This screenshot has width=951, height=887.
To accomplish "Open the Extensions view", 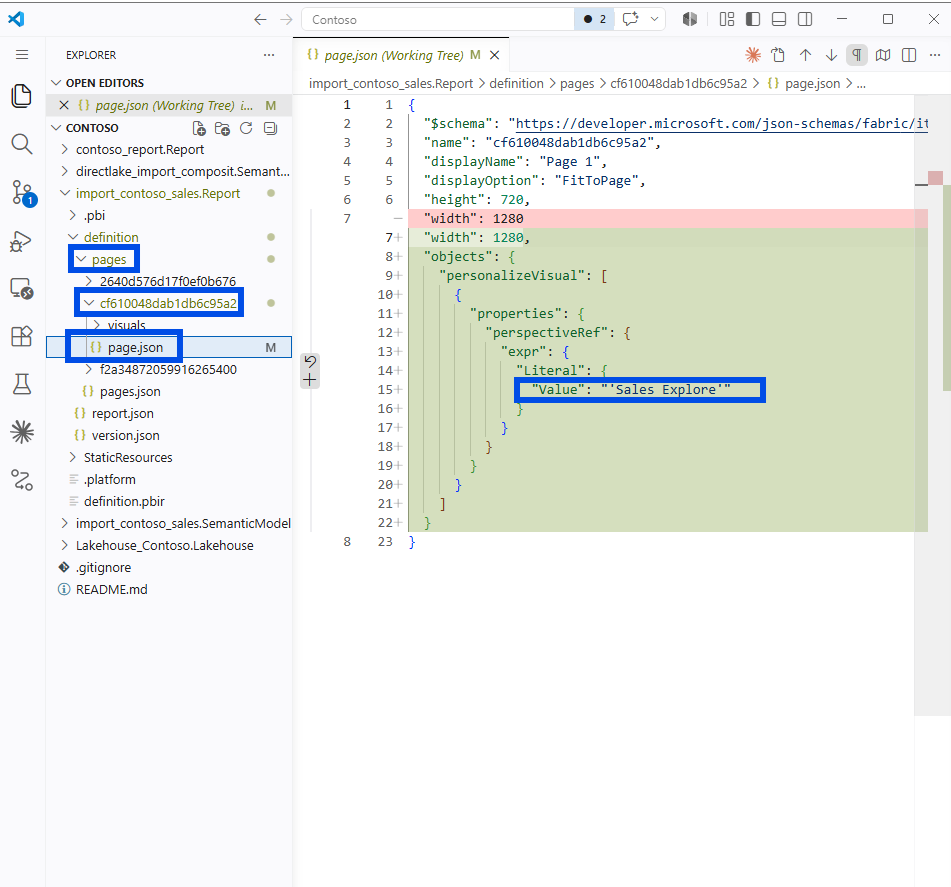I will point(22,336).
